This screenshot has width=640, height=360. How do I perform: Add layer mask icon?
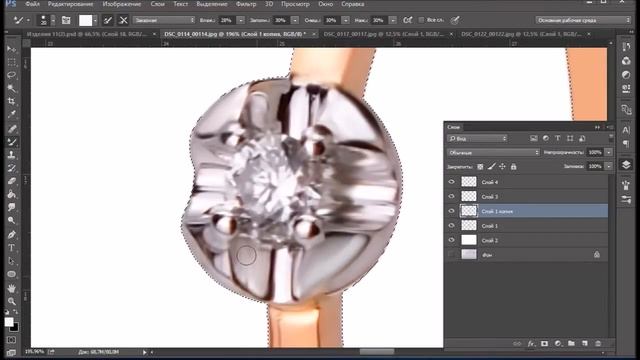[x=544, y=344]
